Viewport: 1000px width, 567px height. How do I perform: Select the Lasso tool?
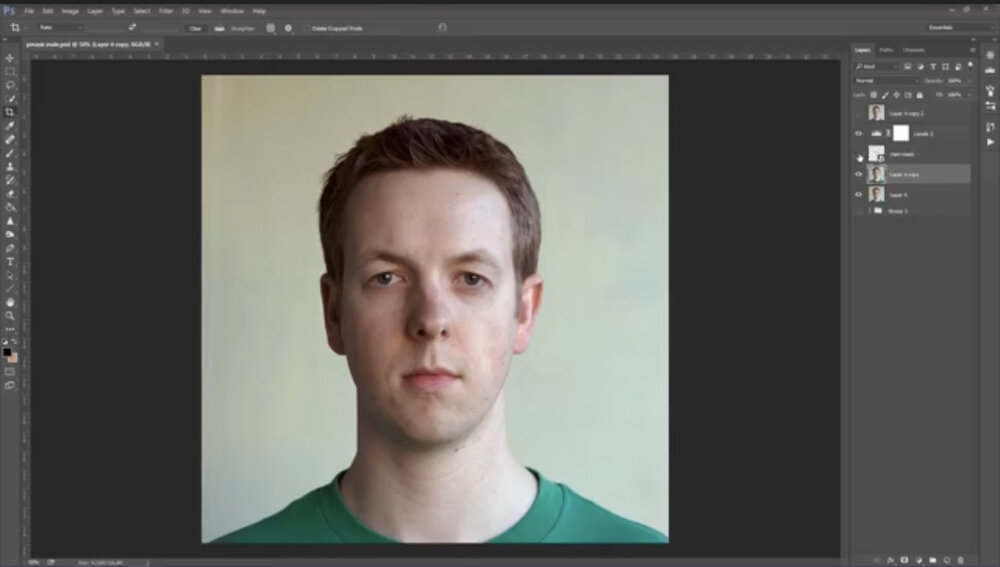(10, 85)
